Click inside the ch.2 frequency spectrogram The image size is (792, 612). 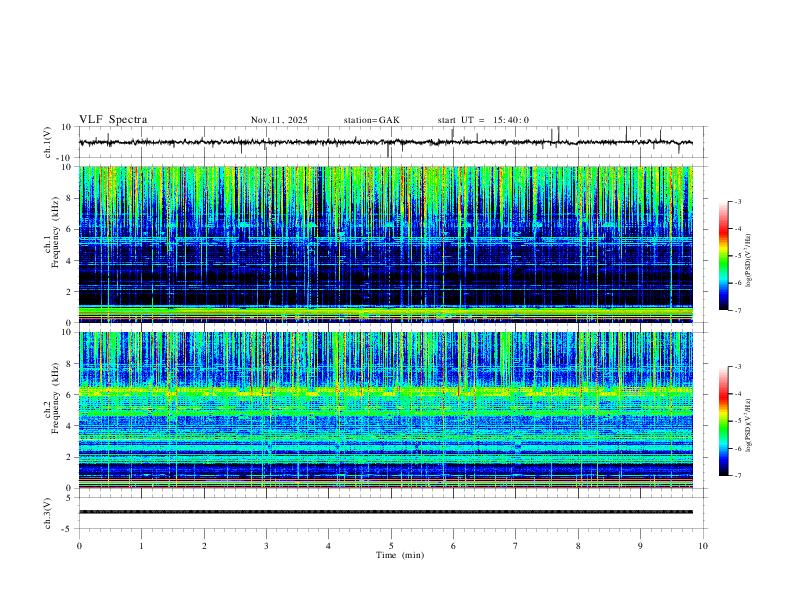point(385,410)
